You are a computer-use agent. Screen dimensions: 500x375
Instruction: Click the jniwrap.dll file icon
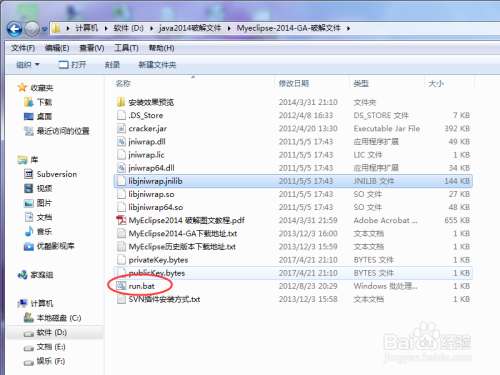121,142
